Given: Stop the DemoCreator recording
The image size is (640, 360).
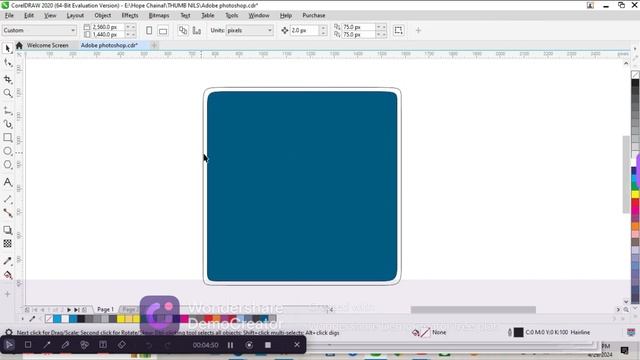Looking at the screenshot, I should tap(268, 345).
